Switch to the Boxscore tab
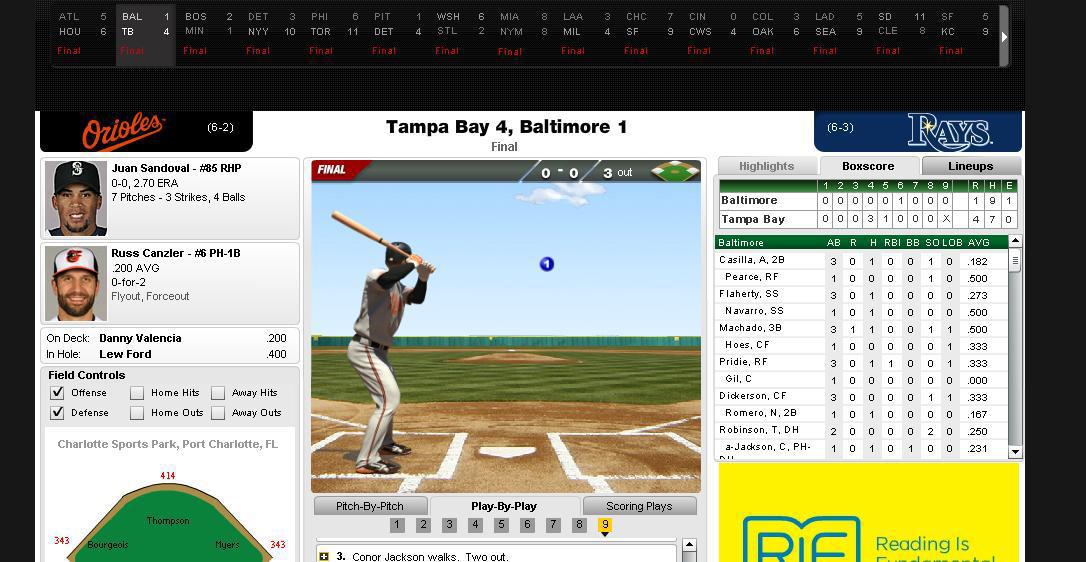The height and width of the screenshot is (562, 1086). (868, 166)
